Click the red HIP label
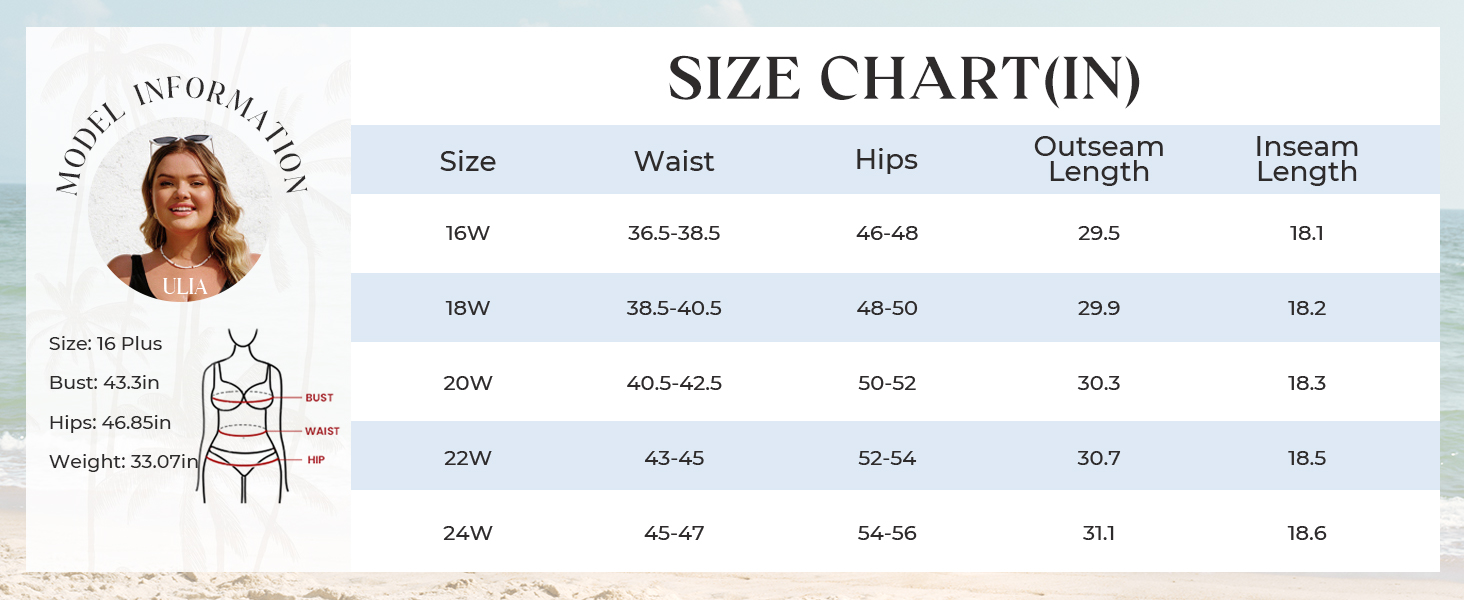 [316, 460]
